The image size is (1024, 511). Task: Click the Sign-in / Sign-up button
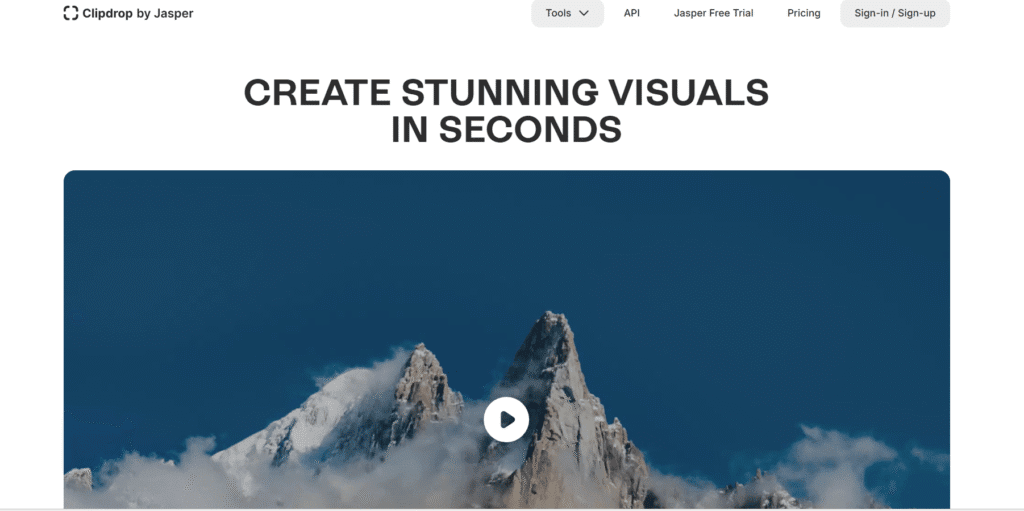click(x=895, y=13)
